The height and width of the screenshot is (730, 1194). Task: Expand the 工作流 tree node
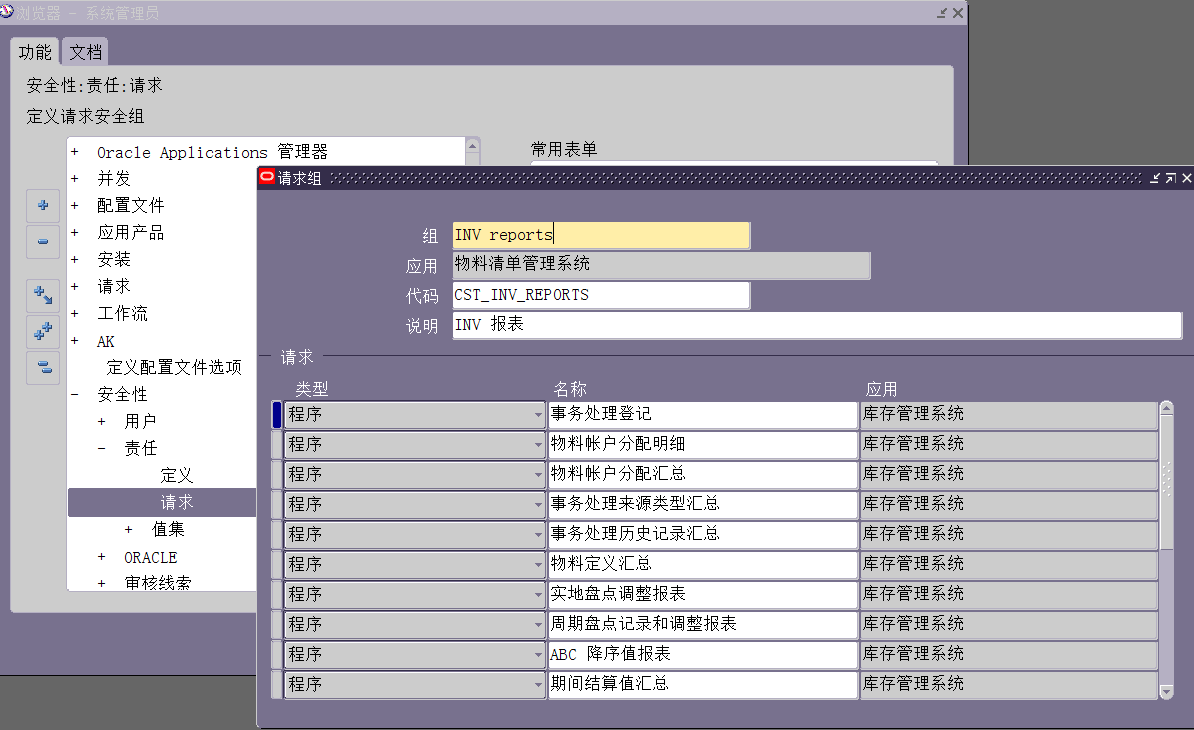click(x=75, y=314)
